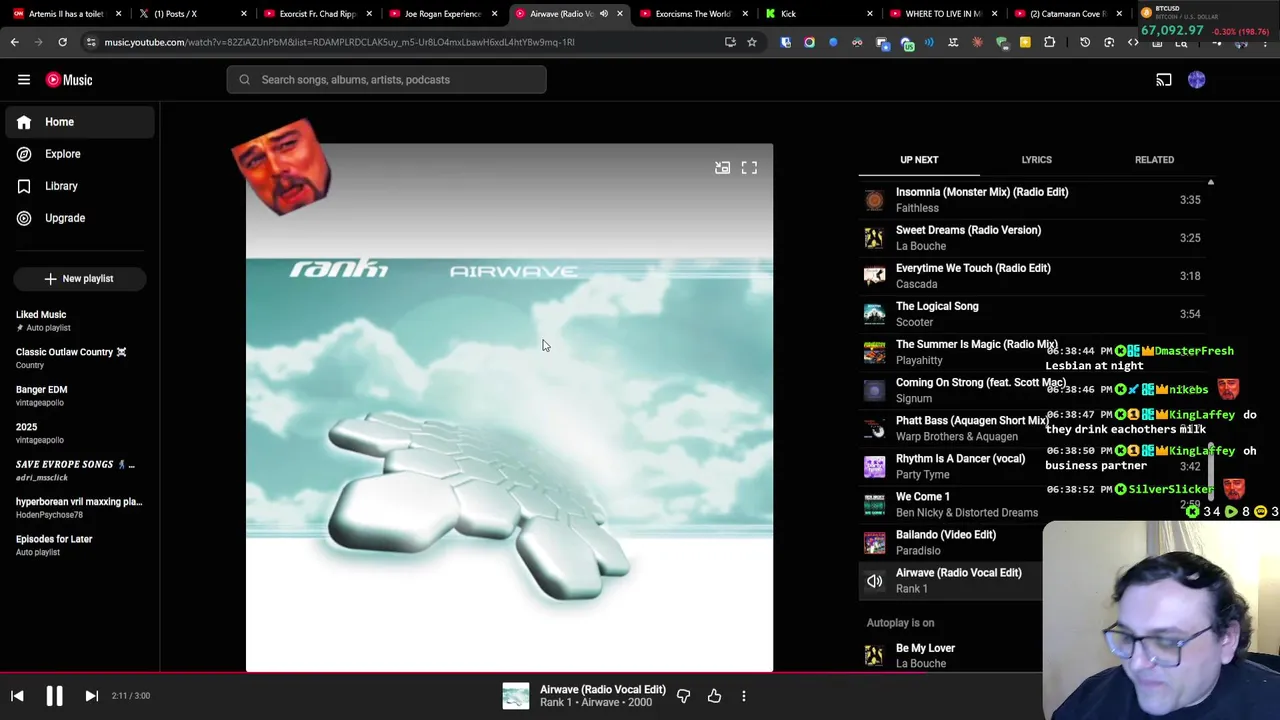Image resolution: width=1280 pixels, height=720 pixels.
Task: Play The Logical Song from queue
Action: coord(1034,314)
